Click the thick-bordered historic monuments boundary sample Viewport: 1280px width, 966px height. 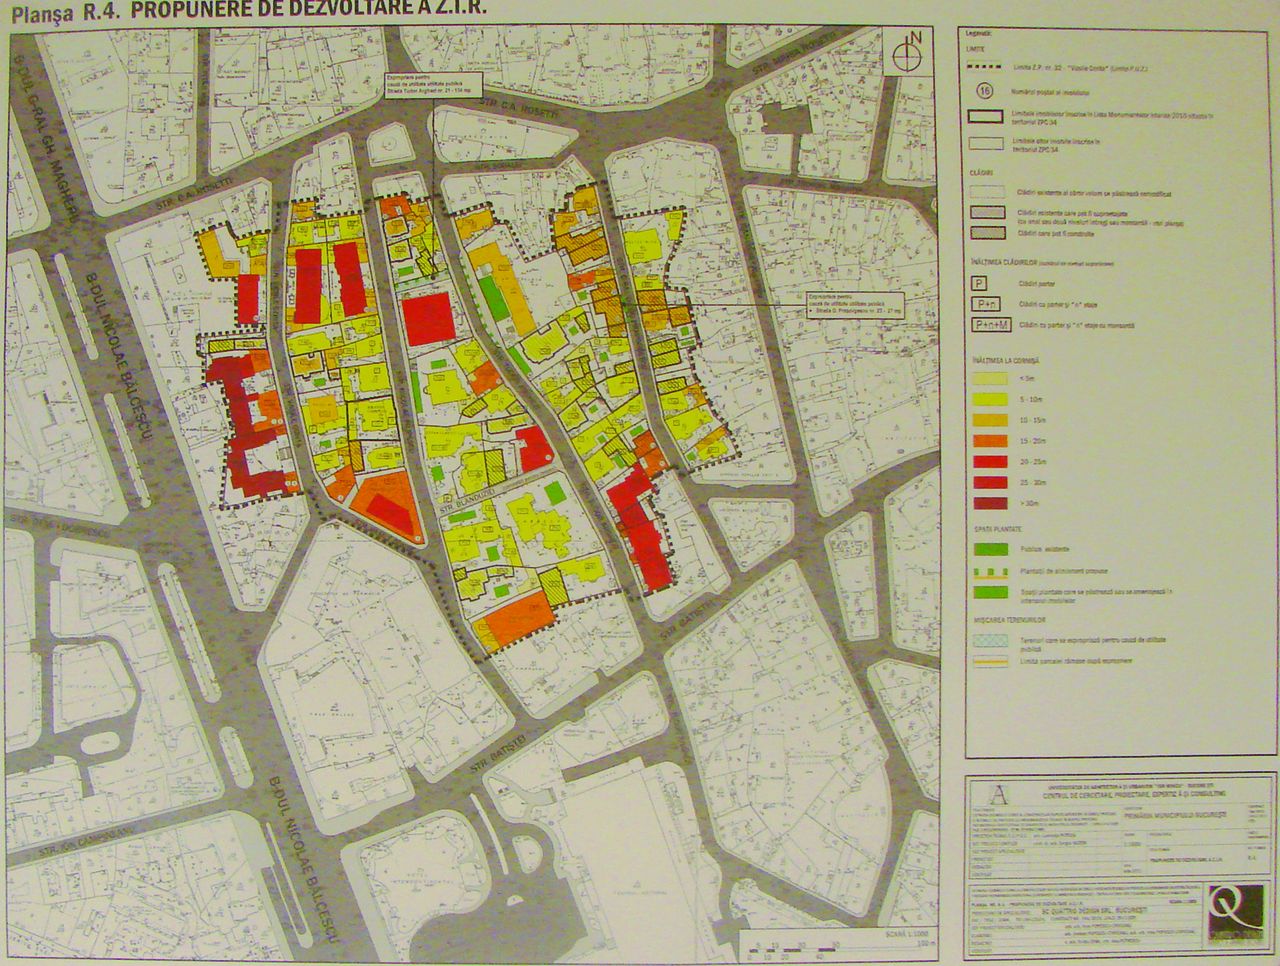(987, 117)
